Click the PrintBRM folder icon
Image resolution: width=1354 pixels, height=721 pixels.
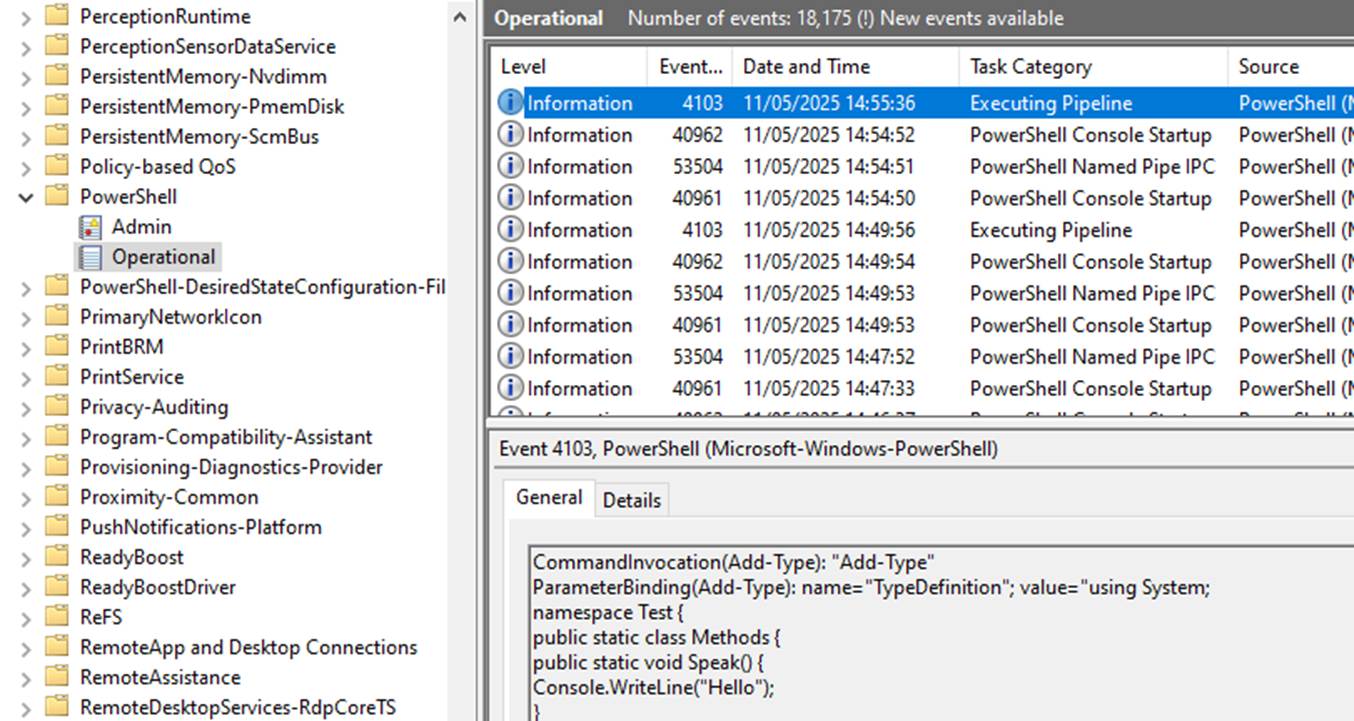coord(59,347)
